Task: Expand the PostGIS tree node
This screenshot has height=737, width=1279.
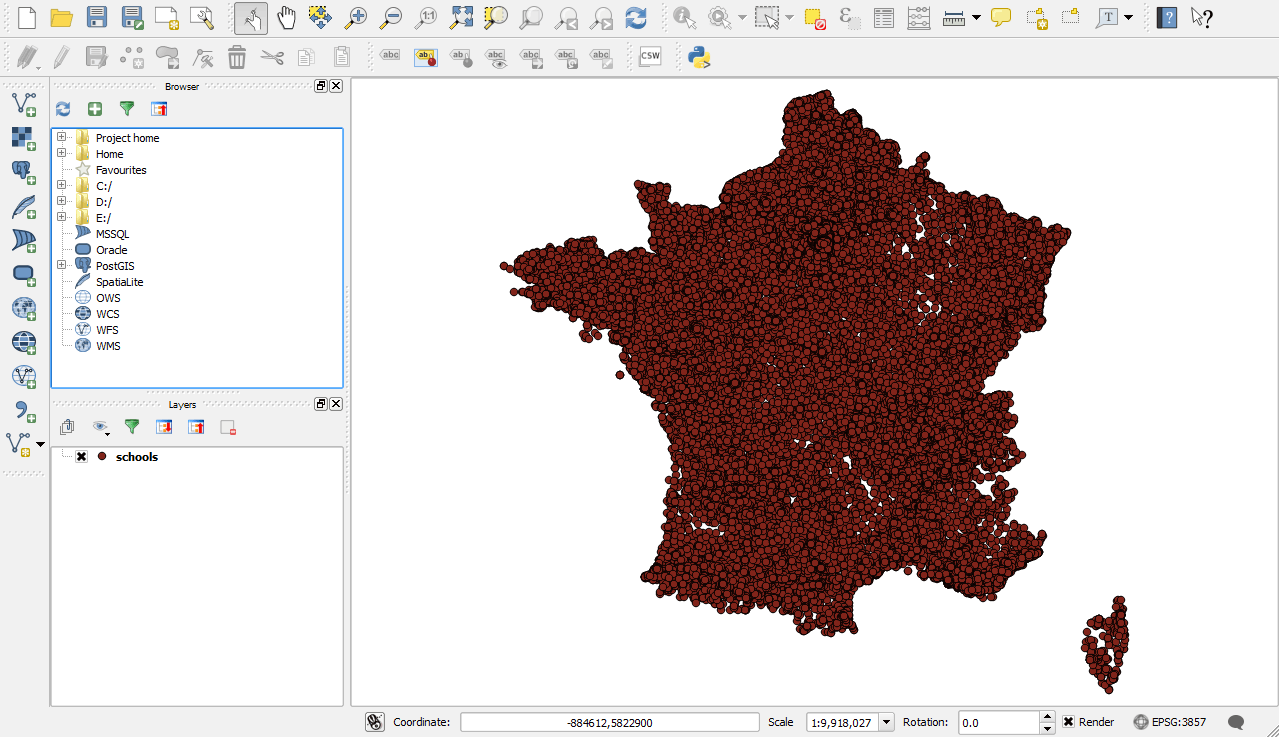Action: (x=62, y=266)
